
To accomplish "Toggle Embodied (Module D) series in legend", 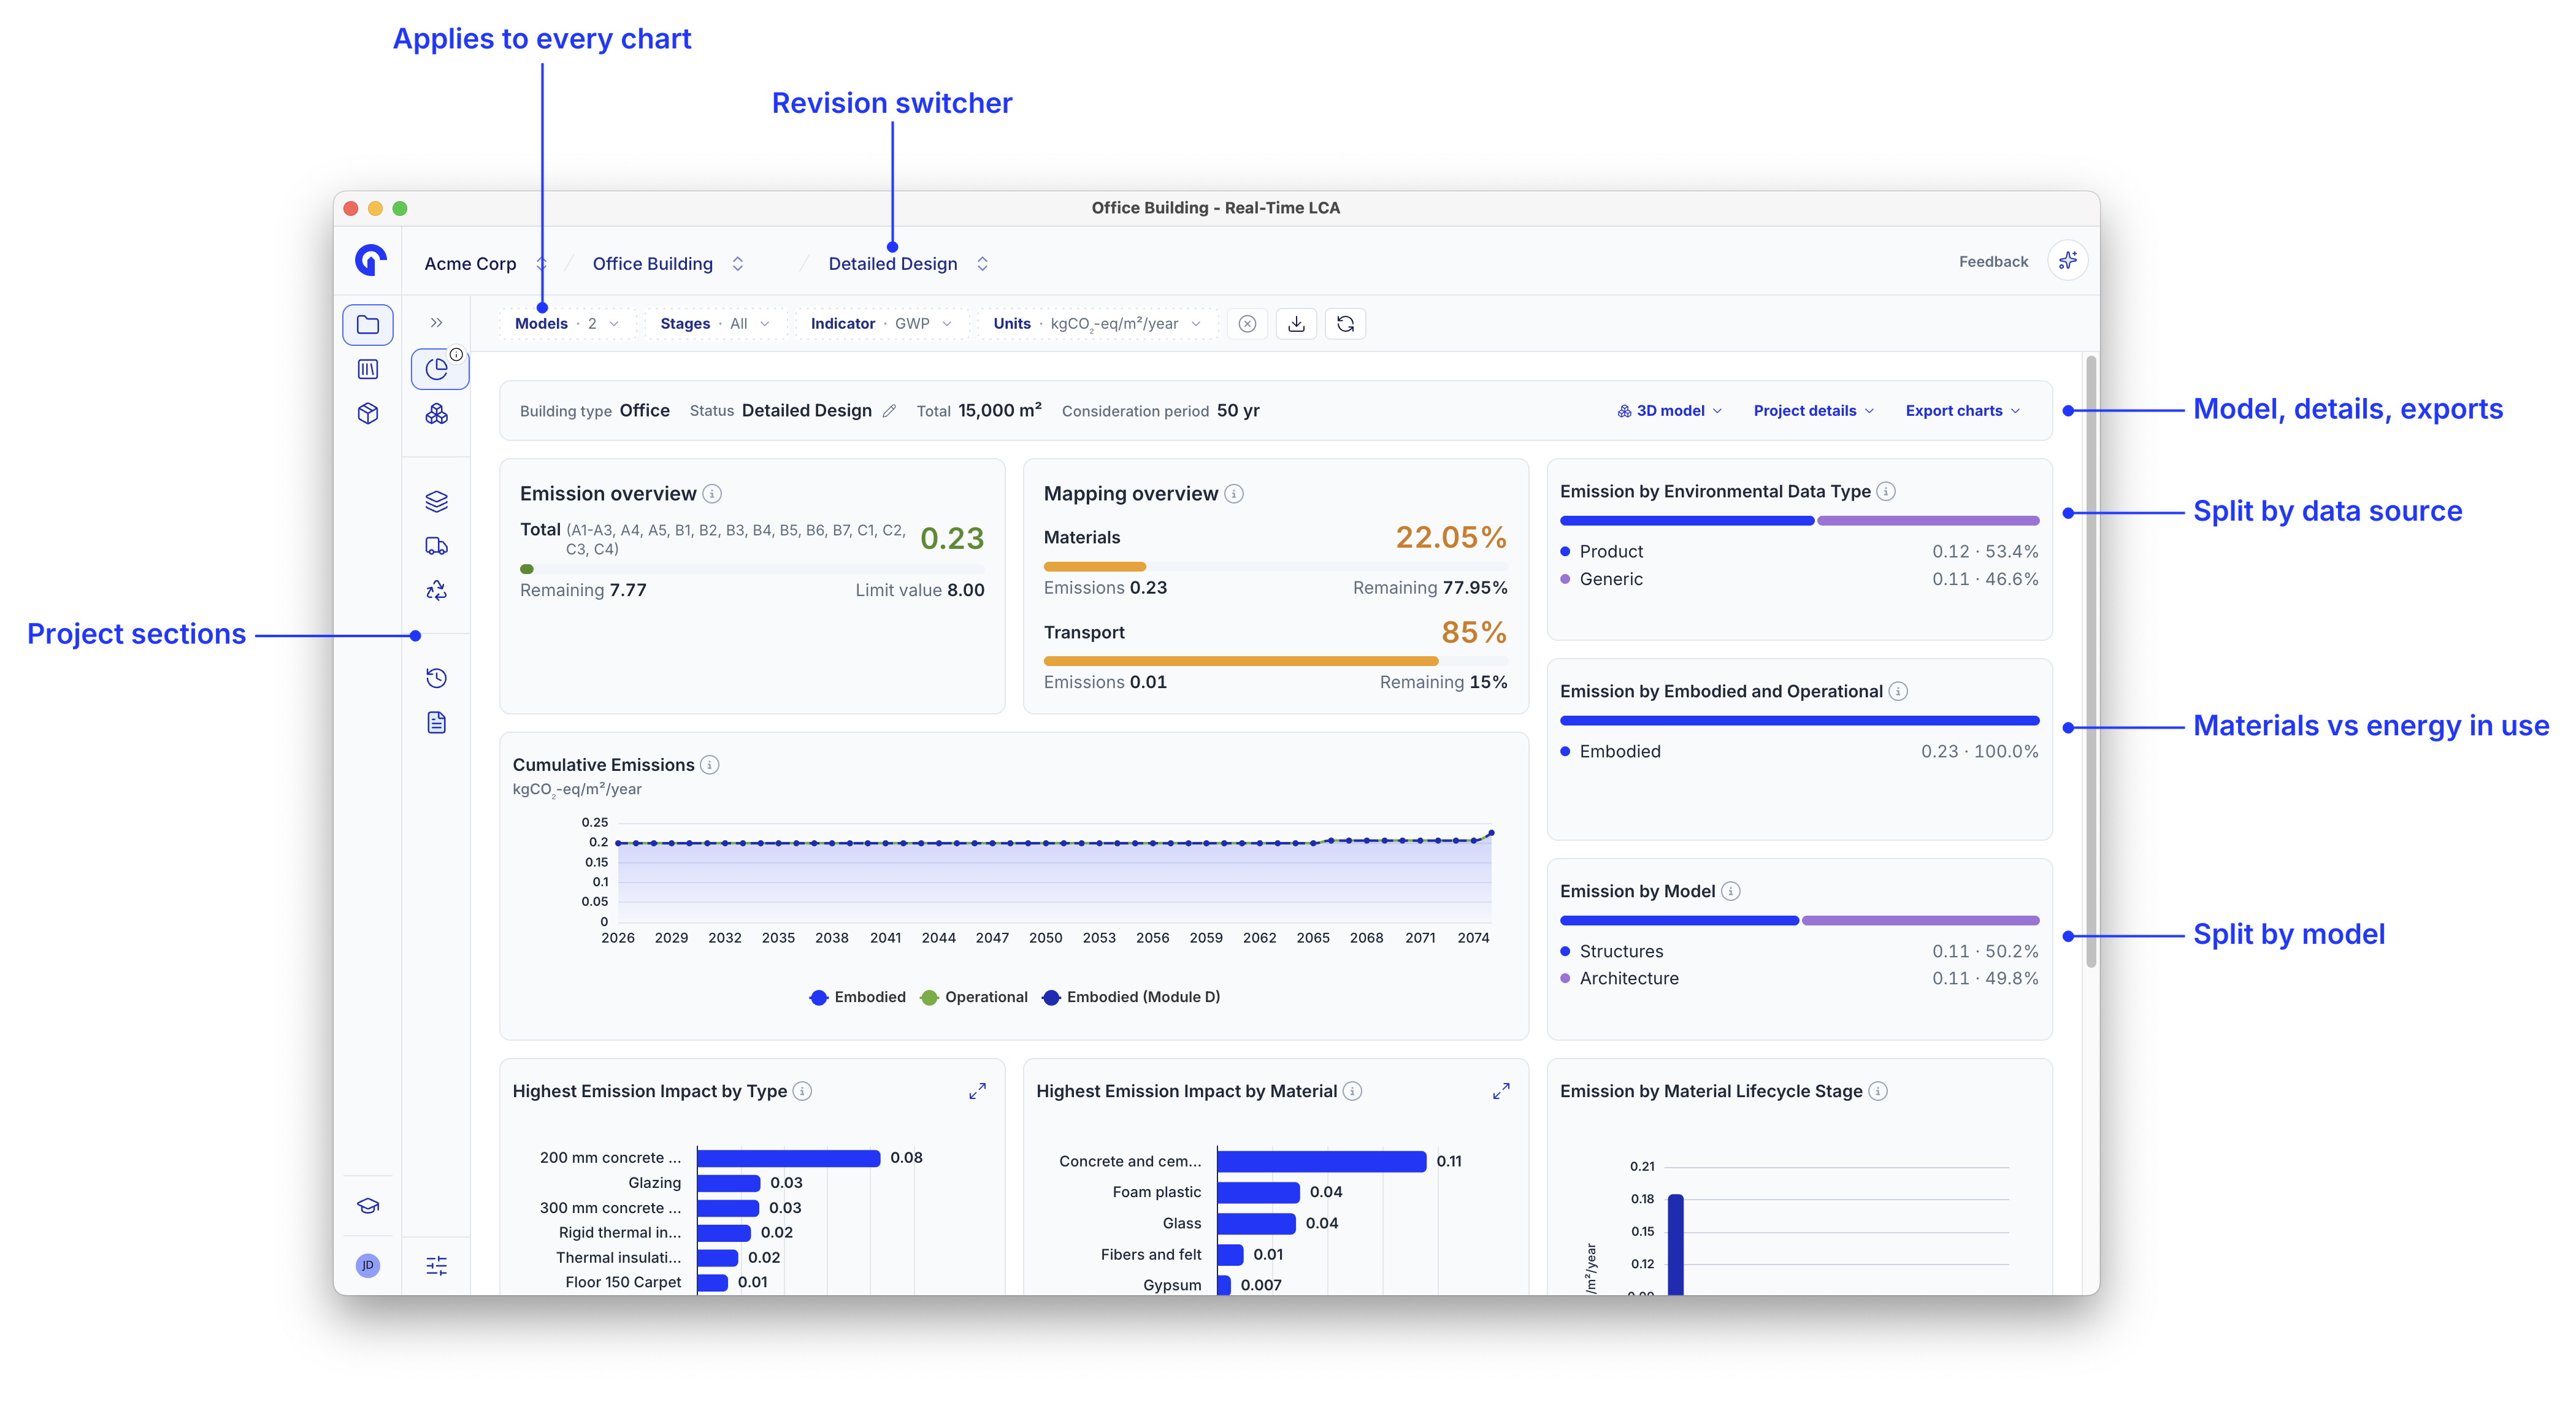I will pyautogui.click(x=1131, y=997).
